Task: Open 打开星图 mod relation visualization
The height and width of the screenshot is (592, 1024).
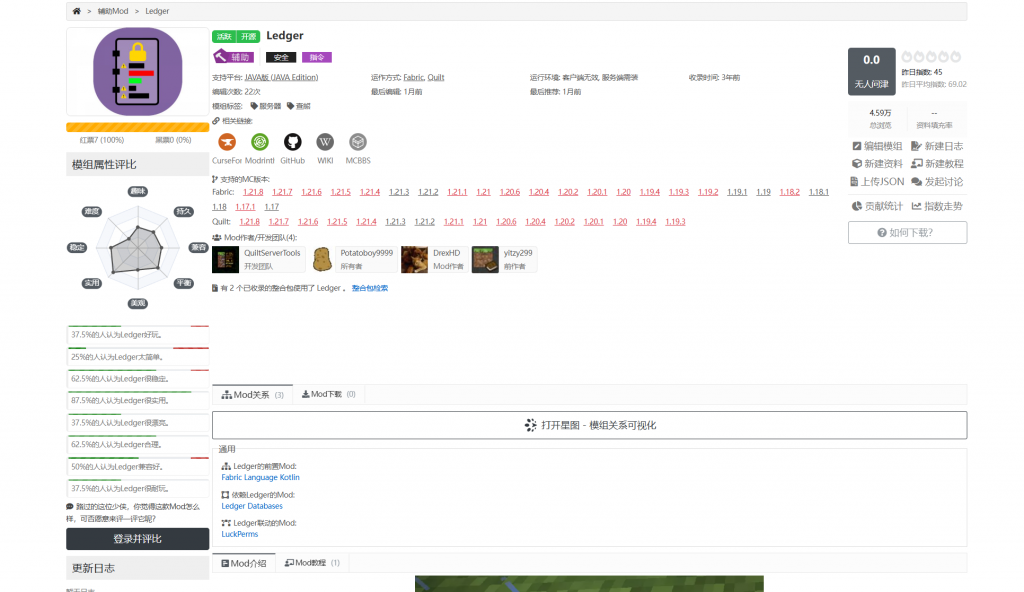Action: pyautogui.click(x=589, y=425)
